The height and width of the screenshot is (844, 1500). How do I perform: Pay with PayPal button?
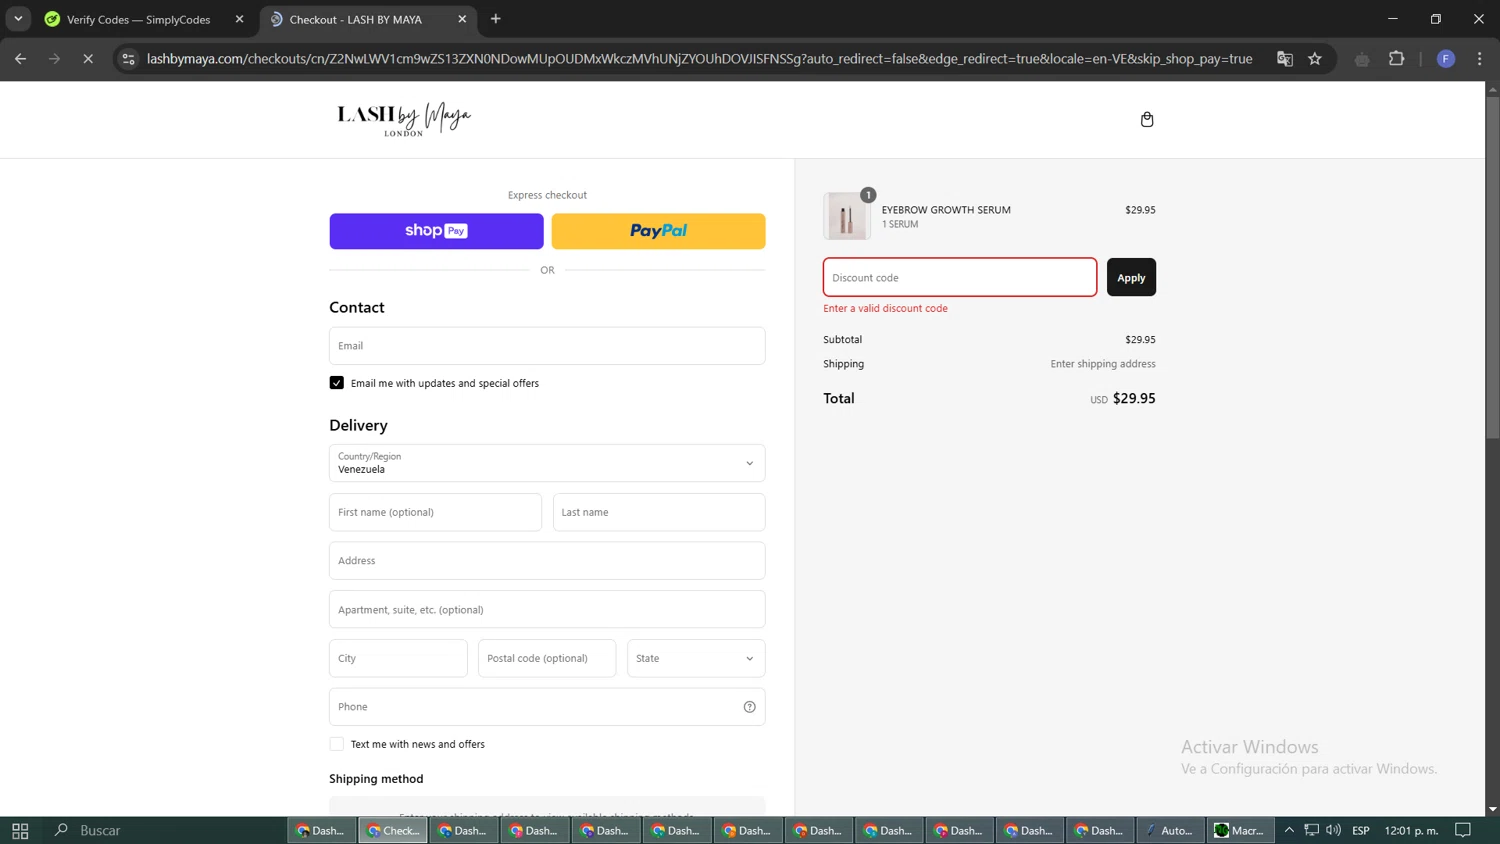tap(658, 231)
